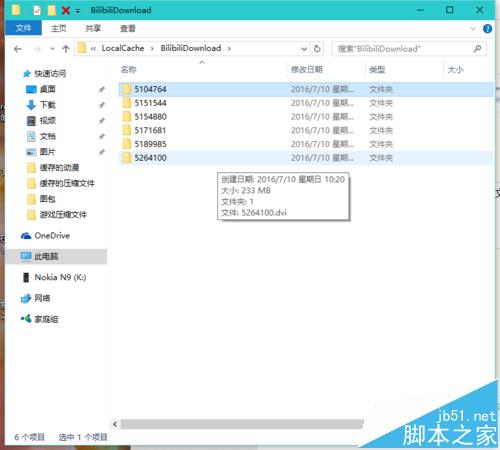Open the quick access toolbar customize dropdown

(x=78, y=11)
